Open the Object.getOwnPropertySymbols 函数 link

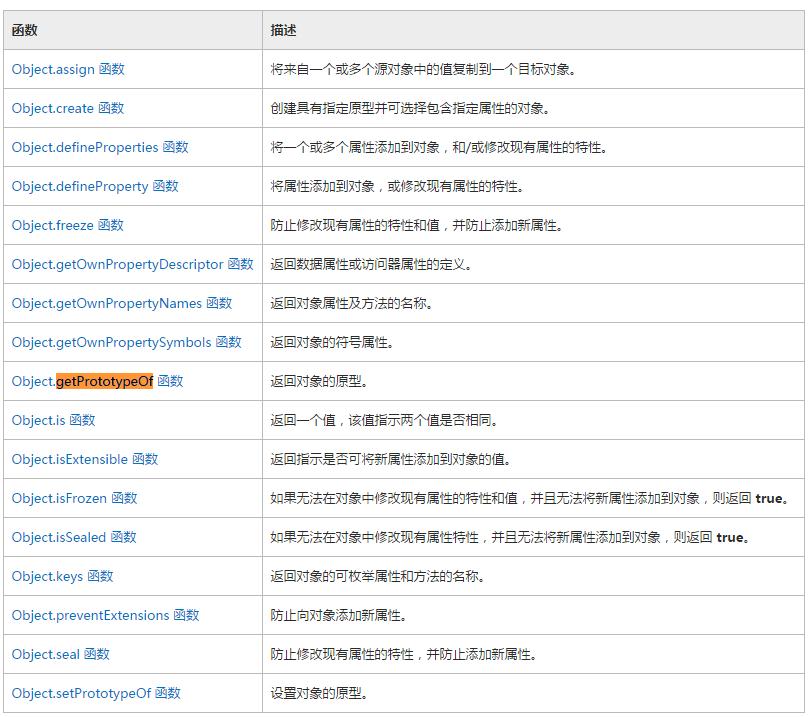(x=126, y=343)
